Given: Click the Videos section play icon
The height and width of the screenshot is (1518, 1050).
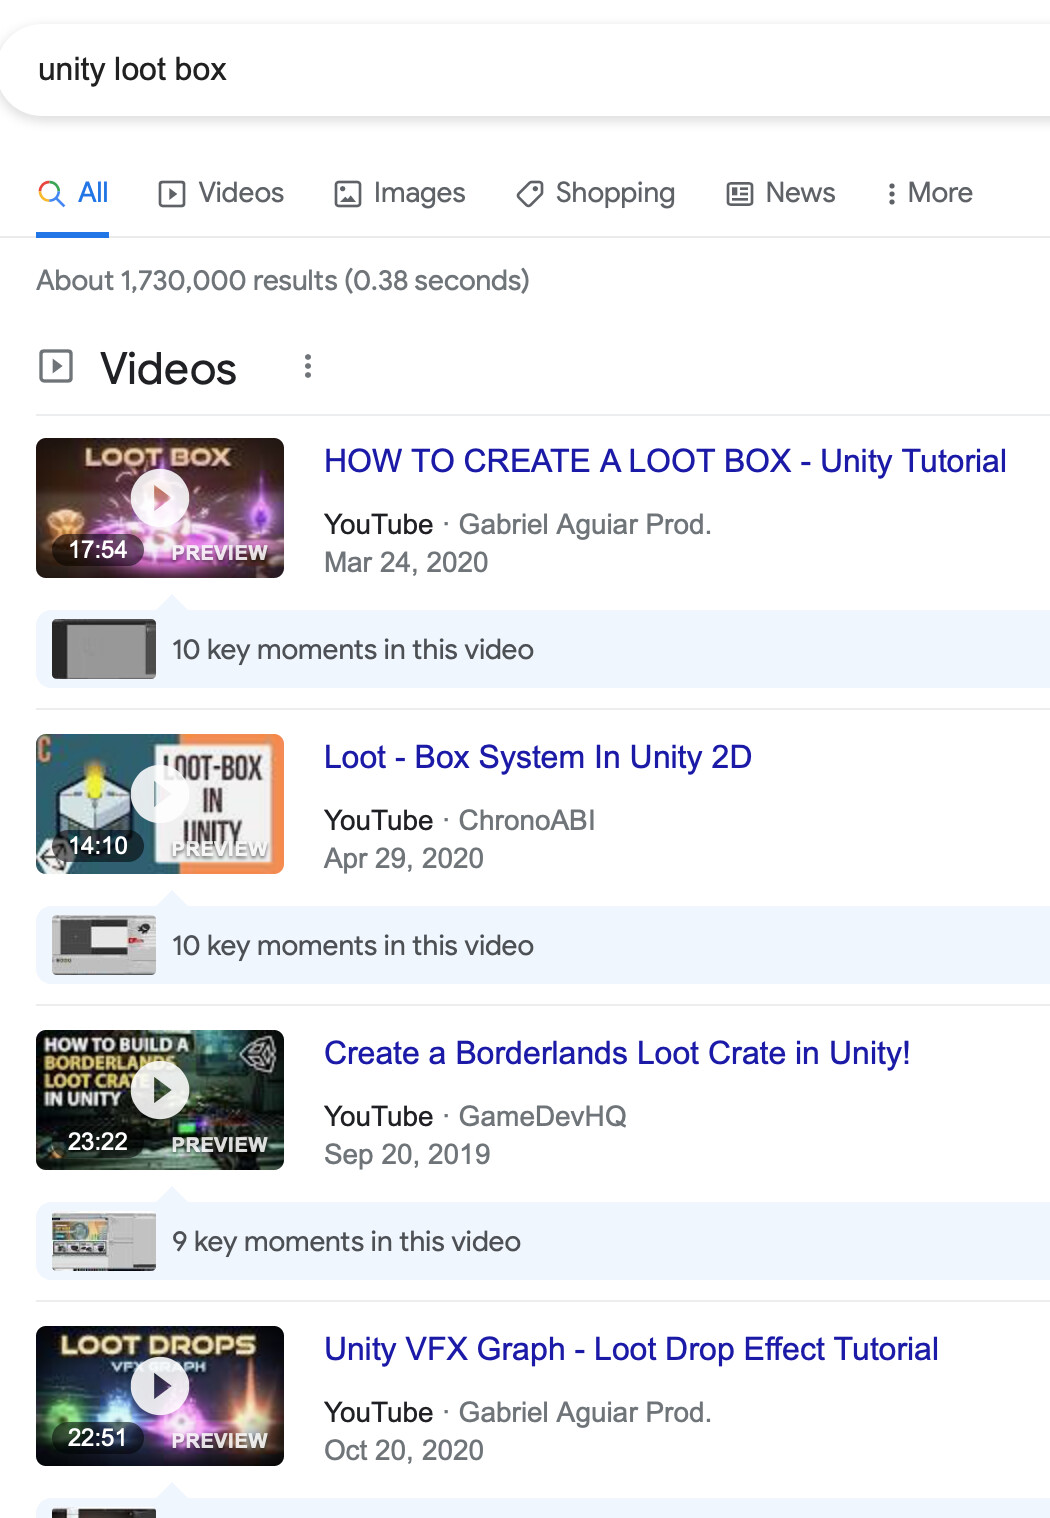Looking at the screenshot, I should 57,366.
